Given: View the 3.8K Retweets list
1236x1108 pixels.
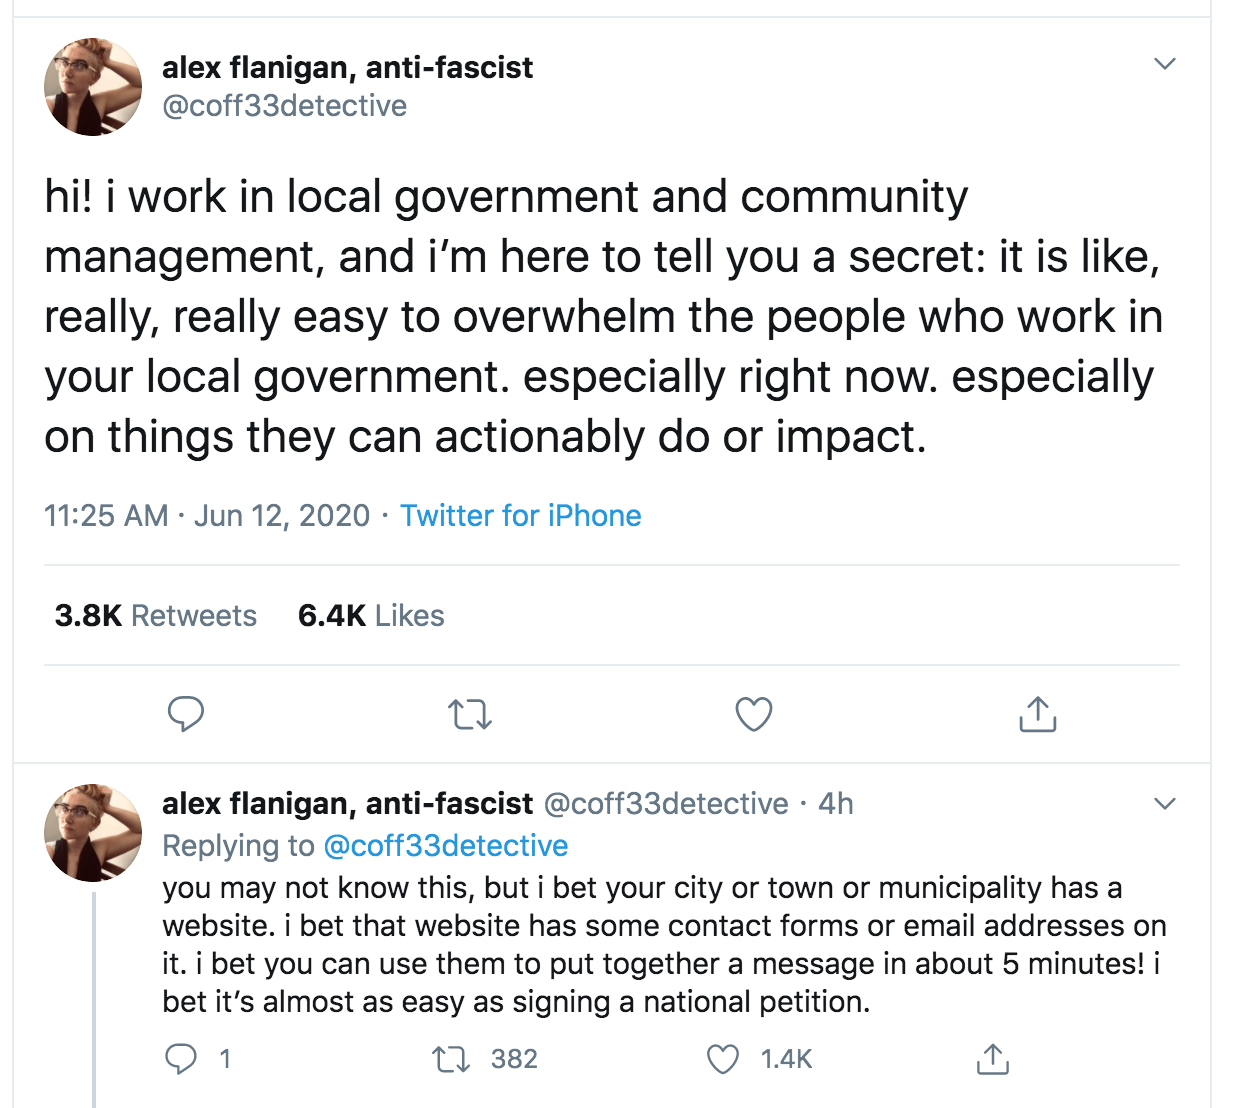Looking at the screenshot, I should (156, 616).
